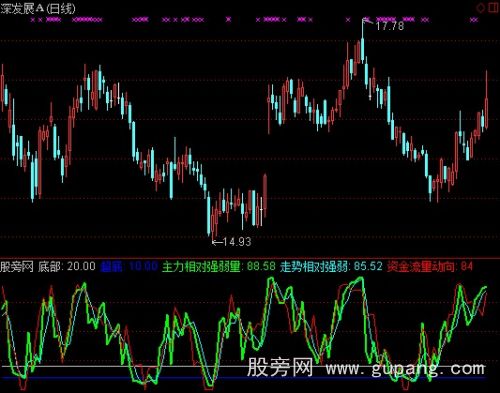Click the 17.78 high price label
The width and height of the screenshot is (500, 393).
[x=390, y=26]
